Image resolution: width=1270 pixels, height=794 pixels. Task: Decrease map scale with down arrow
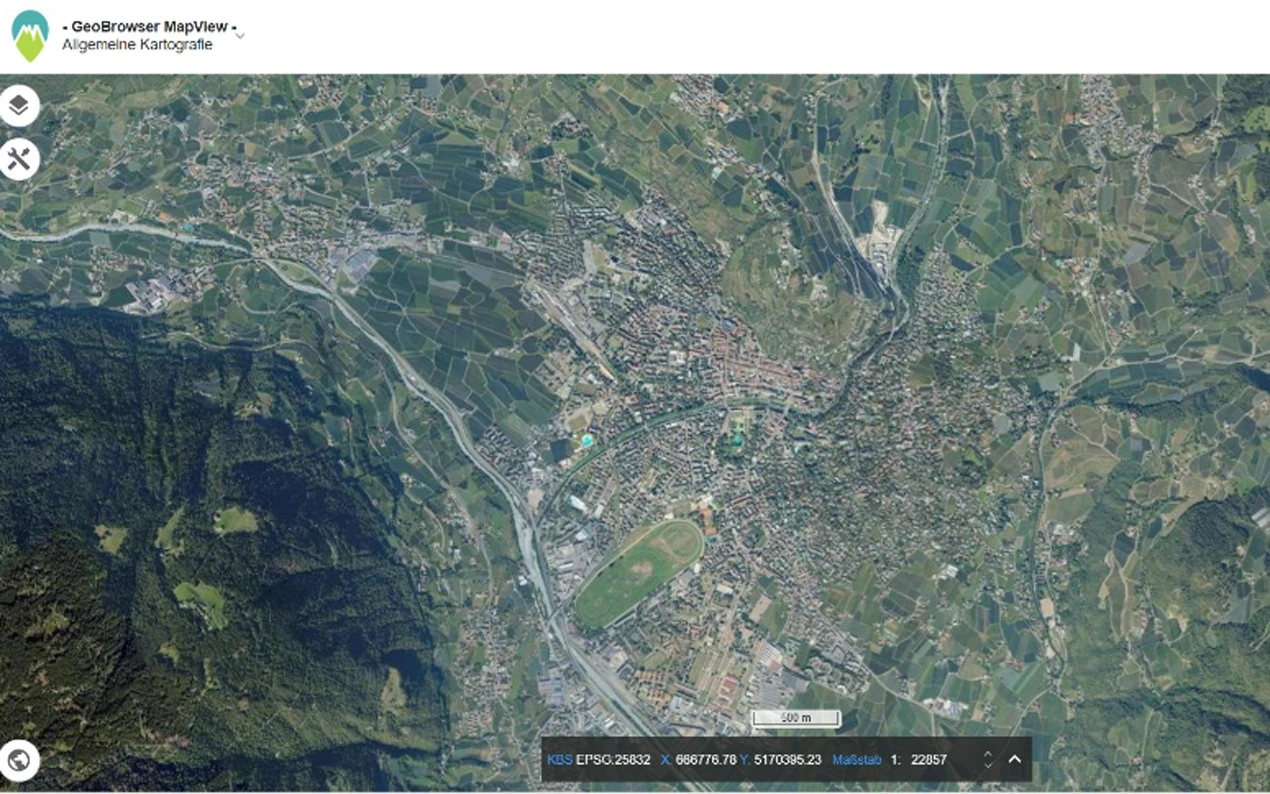pos(988,766)
